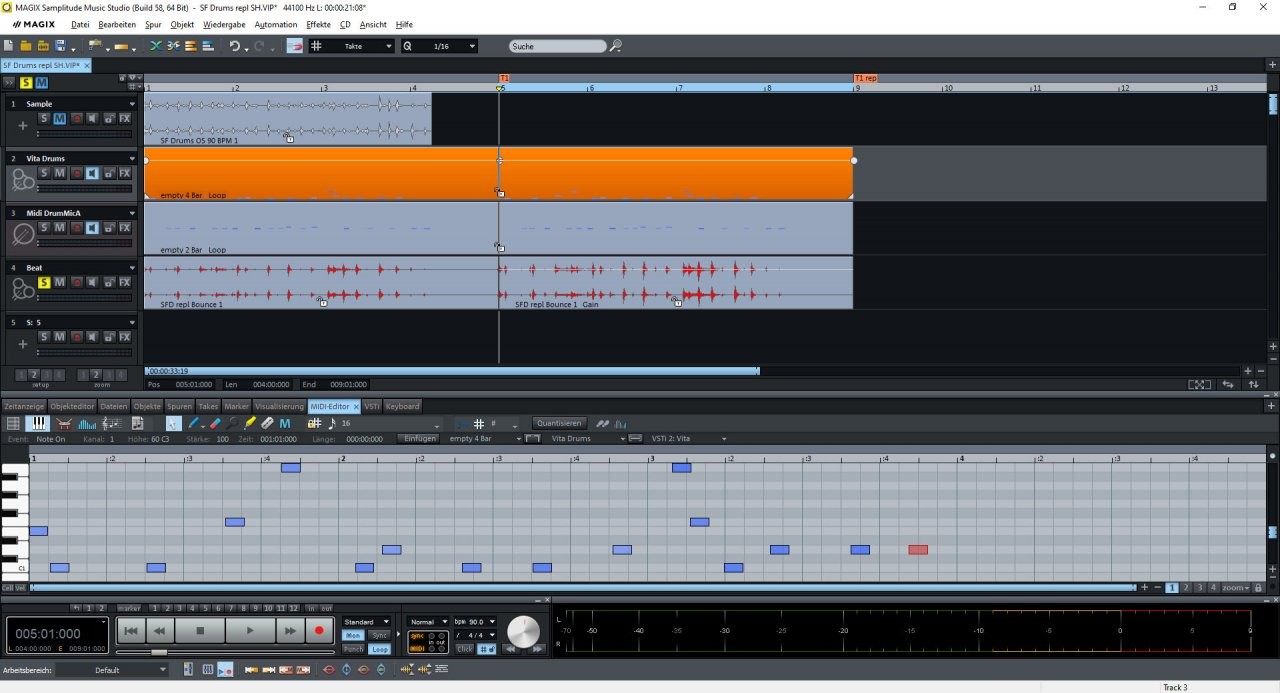Open the Vita Drums track selector in MIDI editor
The width and height of the screenshot is (1280, 693).
(588, 438)
